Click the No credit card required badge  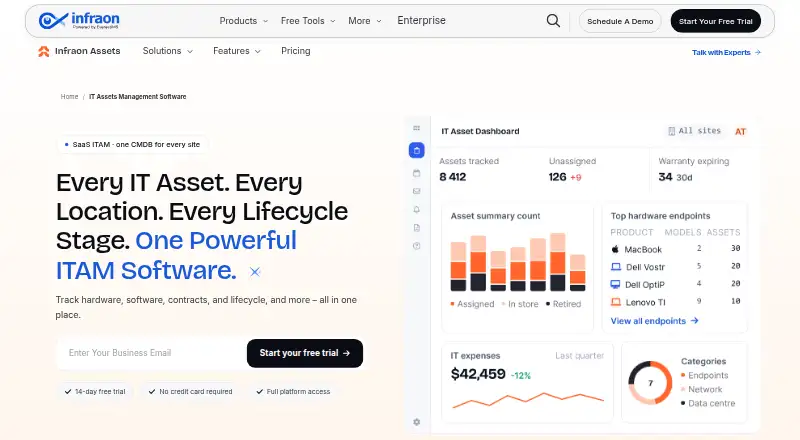coord(190,392)
